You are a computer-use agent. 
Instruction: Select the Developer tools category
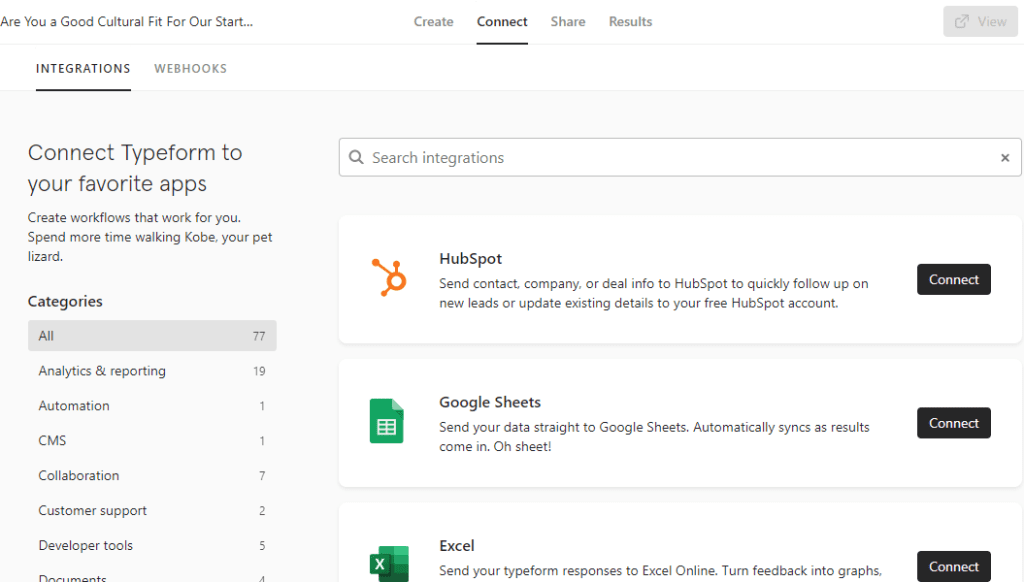coord(152,545)
